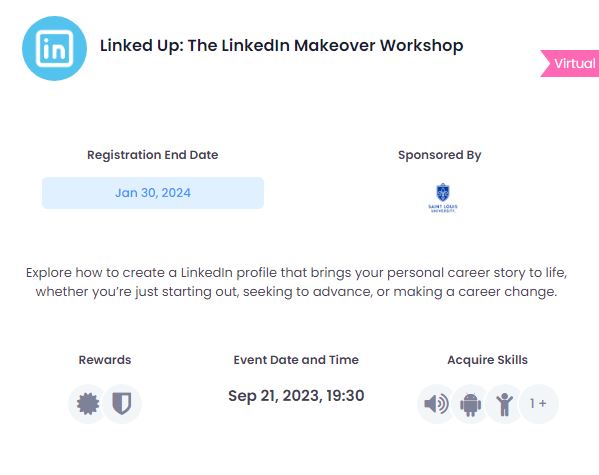Open the workshop title heading

pyautogui.click(x=282, y=45)
